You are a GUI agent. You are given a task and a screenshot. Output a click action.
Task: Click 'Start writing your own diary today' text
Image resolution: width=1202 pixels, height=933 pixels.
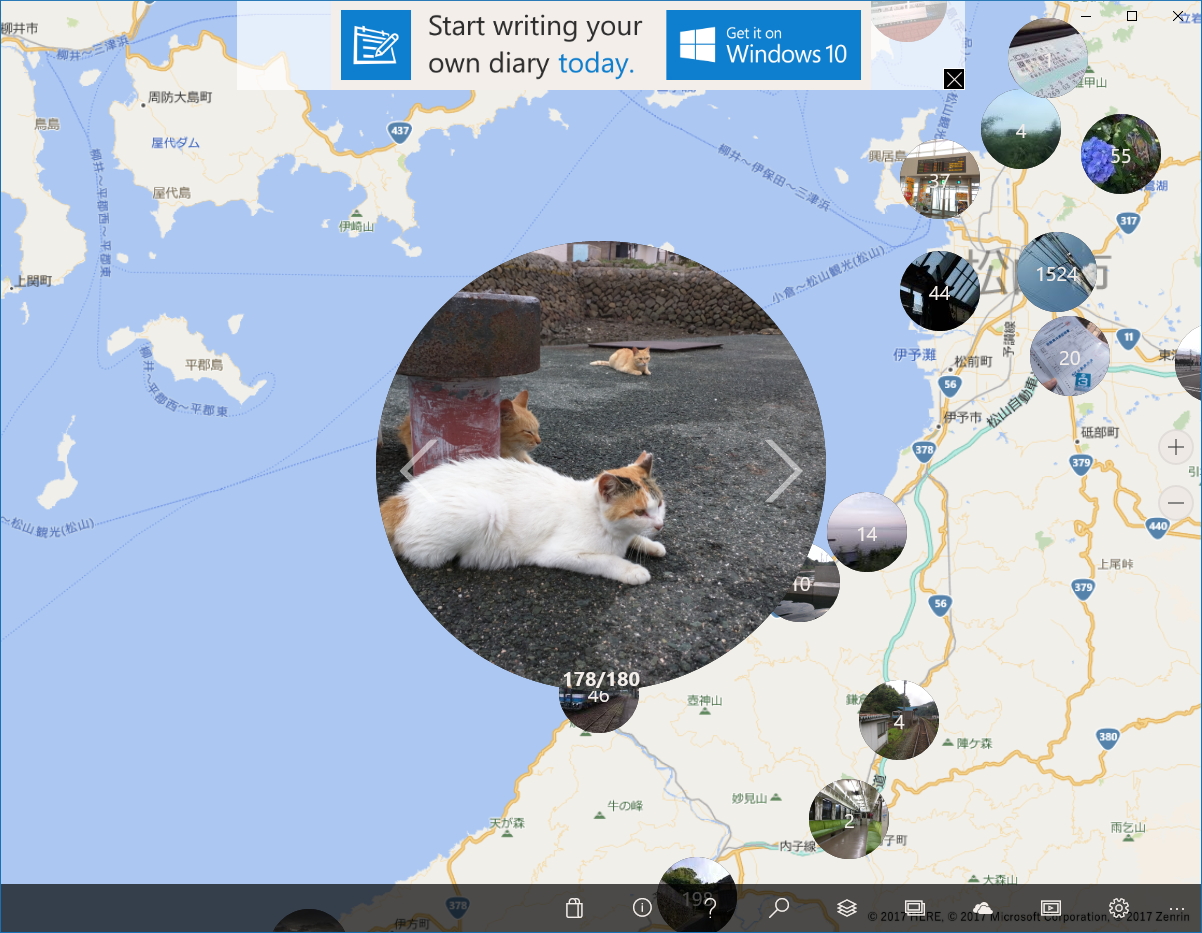pyautogui.click(x=535, y=45)
